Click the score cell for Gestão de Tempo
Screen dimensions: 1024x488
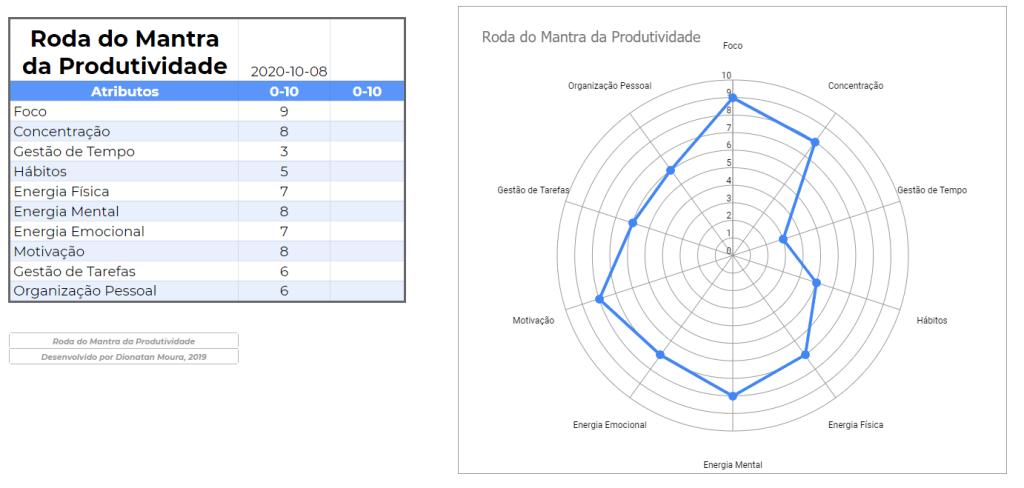click(x=284, y=152)
